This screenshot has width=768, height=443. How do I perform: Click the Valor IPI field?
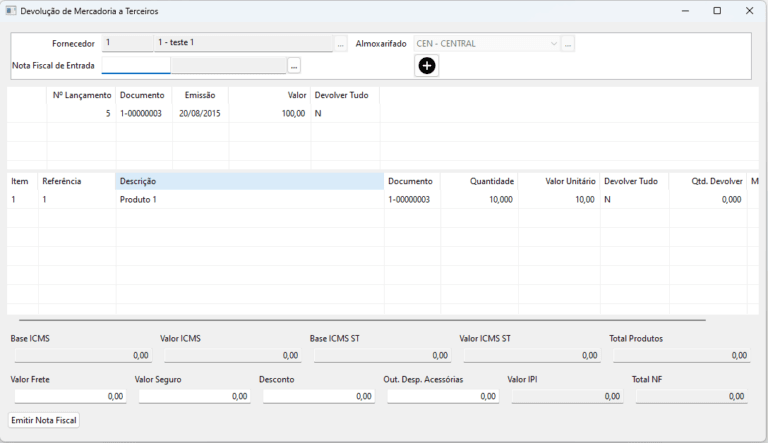(x=567, y=396)
